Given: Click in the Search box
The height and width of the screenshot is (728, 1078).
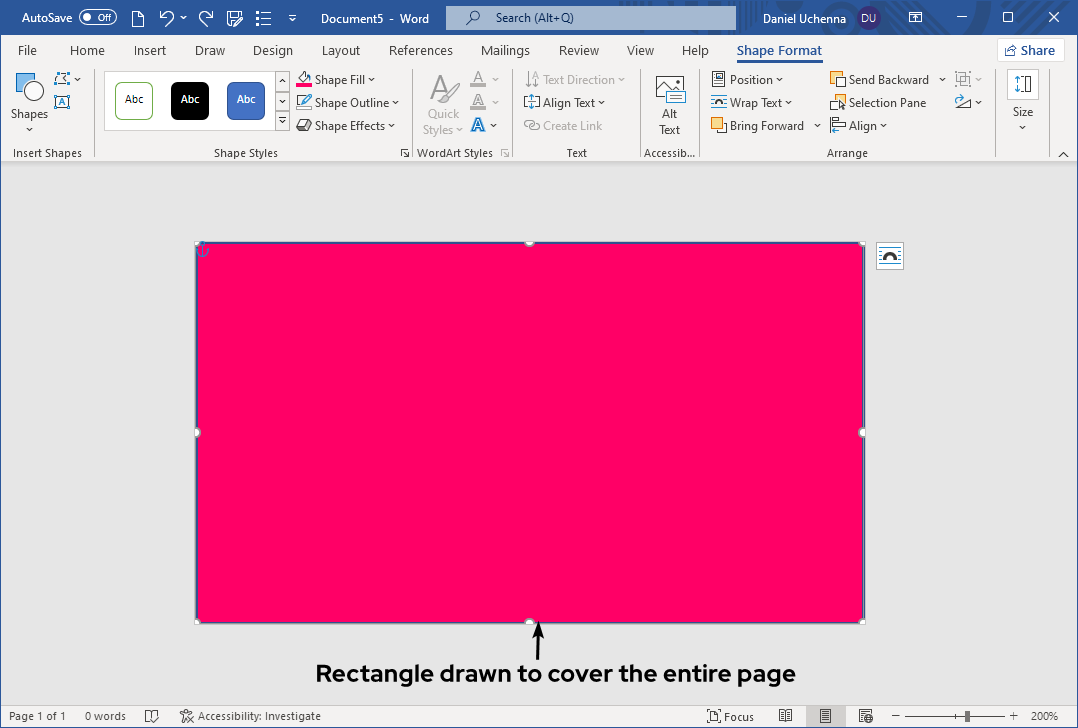Looking at the screenshot, I should coord(590,18).
